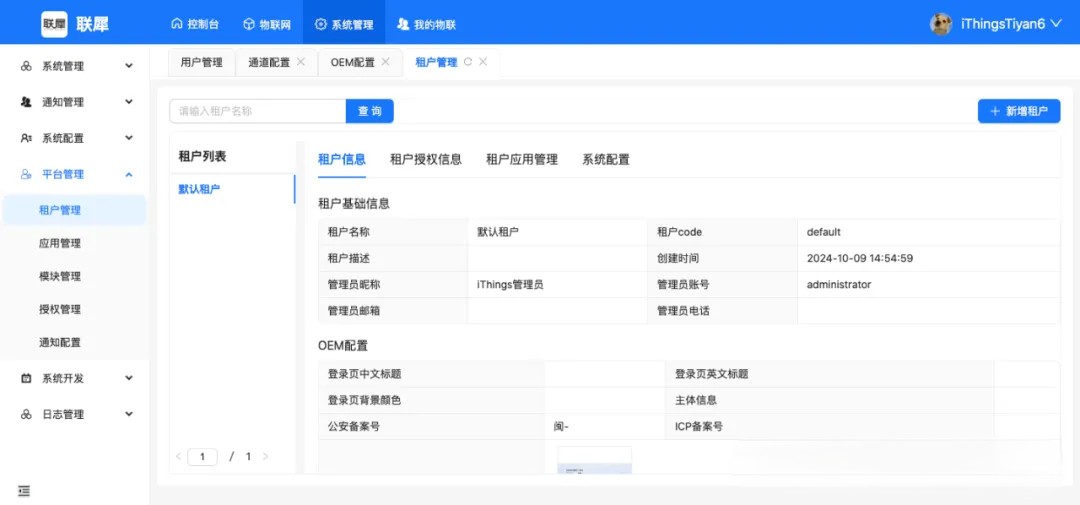Click the 联犀 logo icon
Viewport: 1080px width, 505px height.
(54, 24)
